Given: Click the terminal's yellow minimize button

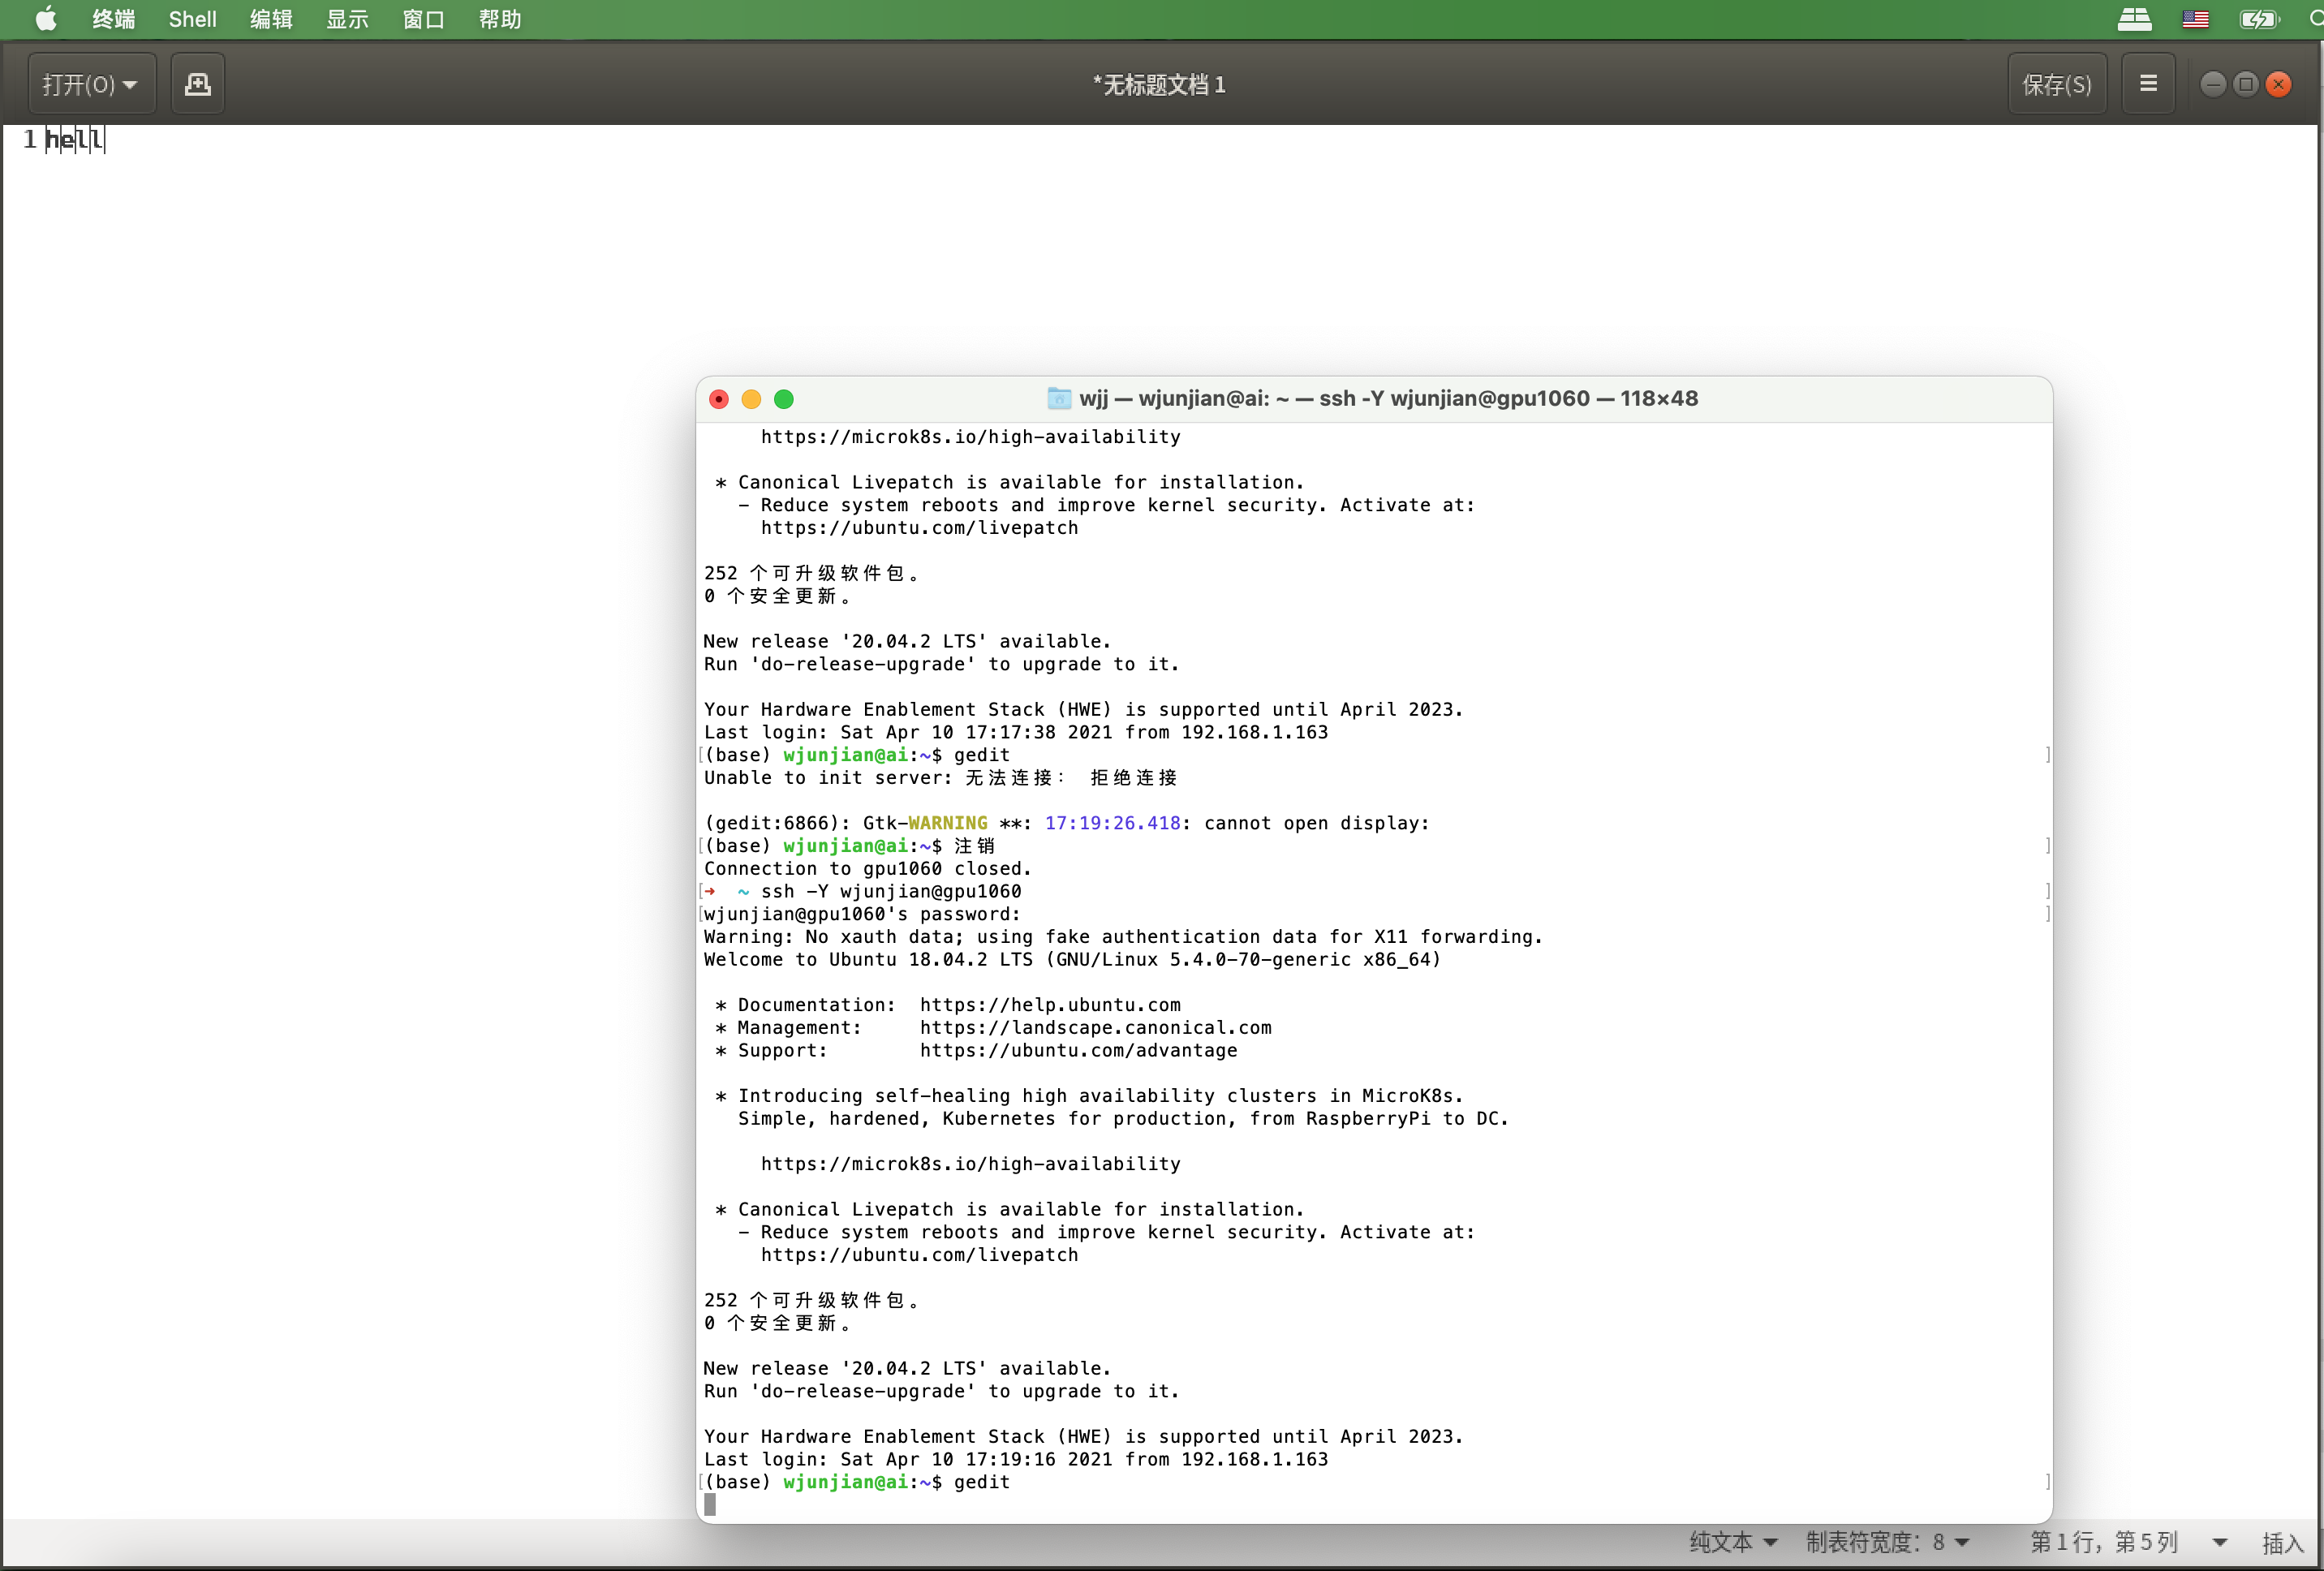Looking at the screenshot, I should pyautogui.click(x=751, y=399).
